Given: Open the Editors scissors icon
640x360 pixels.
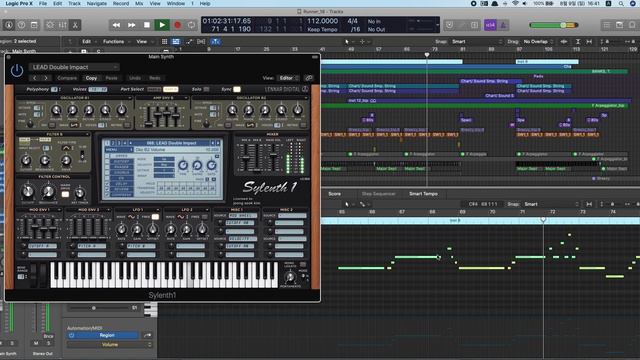Looking at the screenshot, I should click(76, 25).
